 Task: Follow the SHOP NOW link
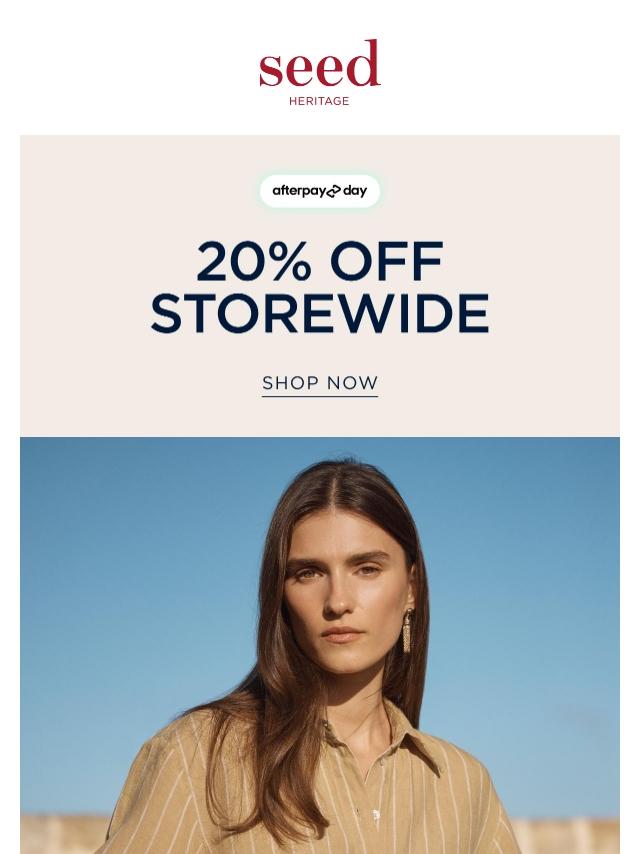point(320,383)
